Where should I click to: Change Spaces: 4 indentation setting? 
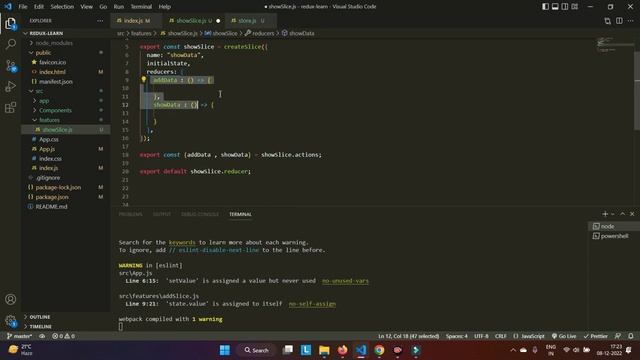pyautogui.click(x=457, y=336)
